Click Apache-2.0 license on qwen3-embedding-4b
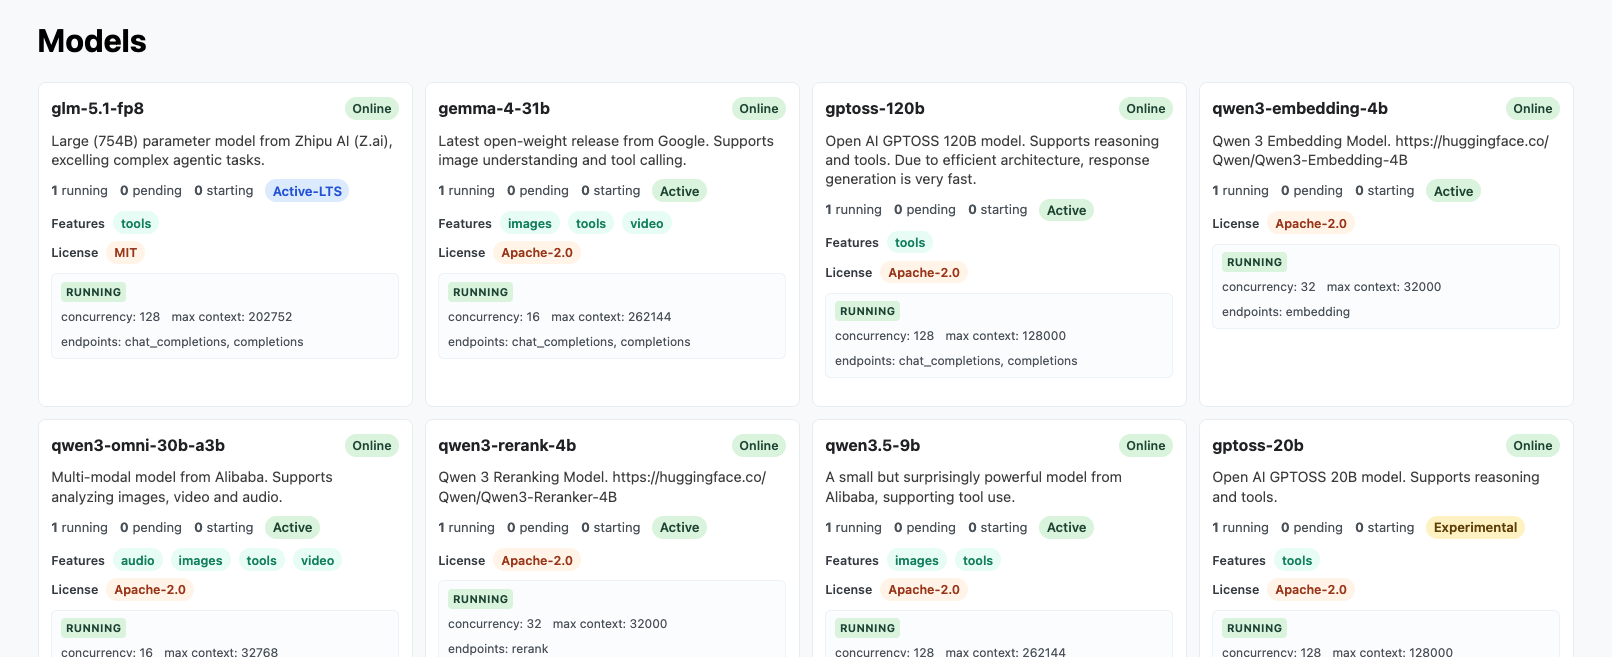 [1311, 223]
